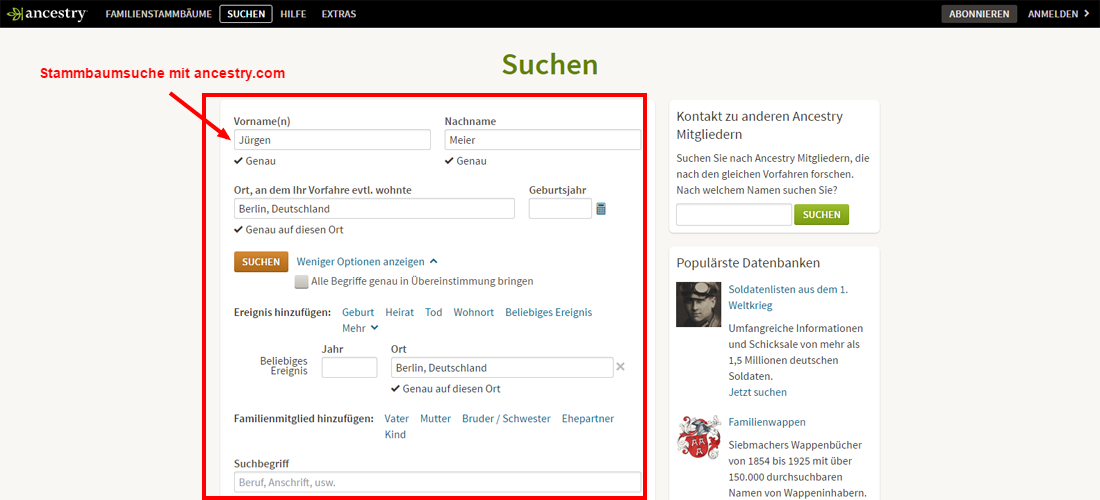Add a Heirat event
1100x500 pixels.
(x=400, y=312)
